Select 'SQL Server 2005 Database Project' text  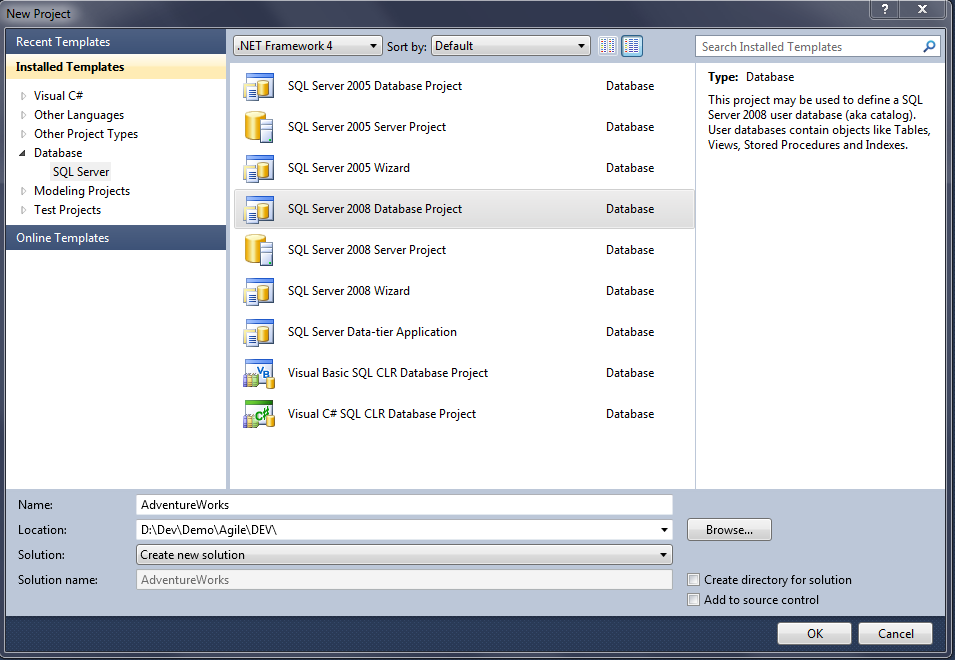tap(375, 86)
